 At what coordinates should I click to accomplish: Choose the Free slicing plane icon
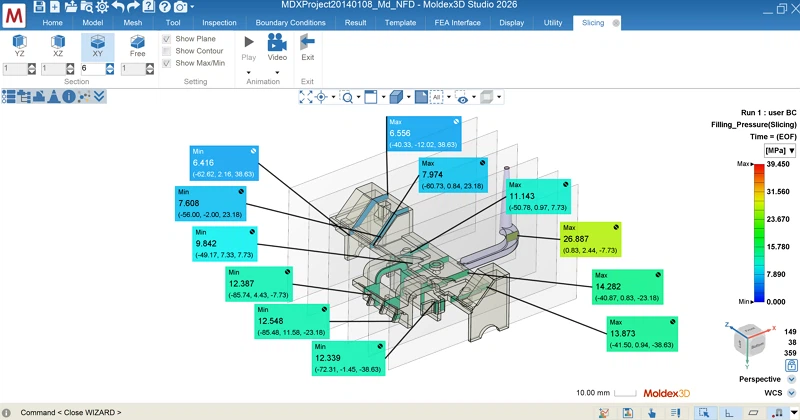click(x=137, y=44)
